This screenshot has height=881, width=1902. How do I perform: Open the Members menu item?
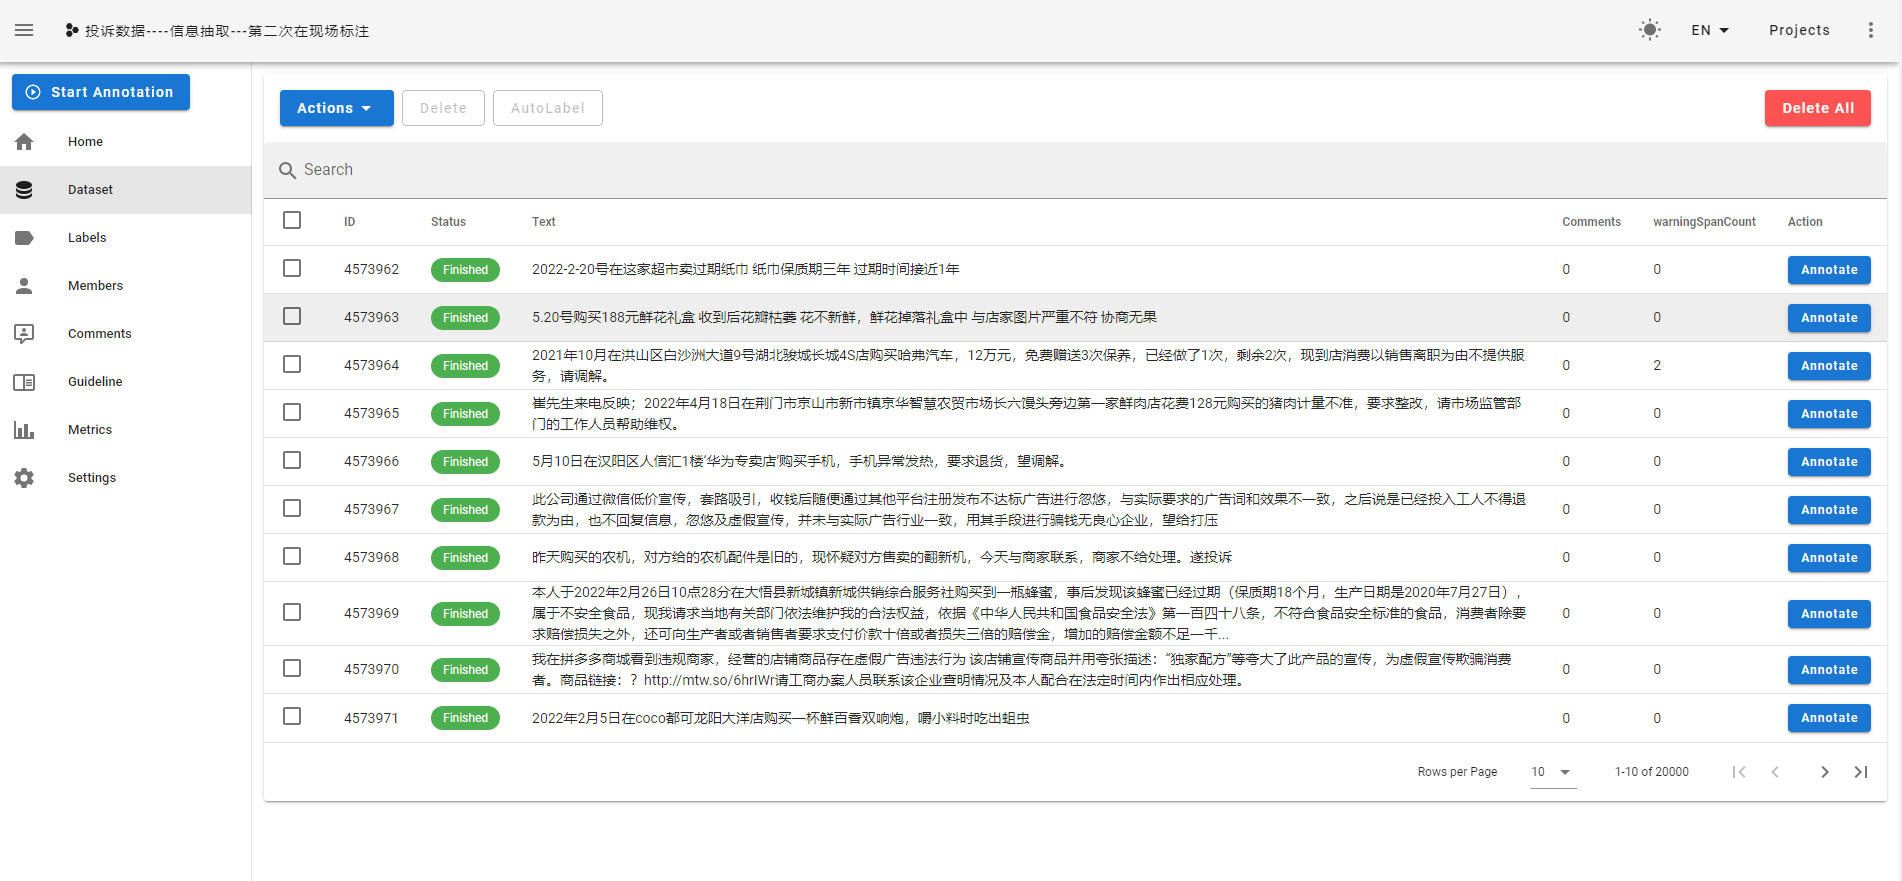(x=125, y=286)
